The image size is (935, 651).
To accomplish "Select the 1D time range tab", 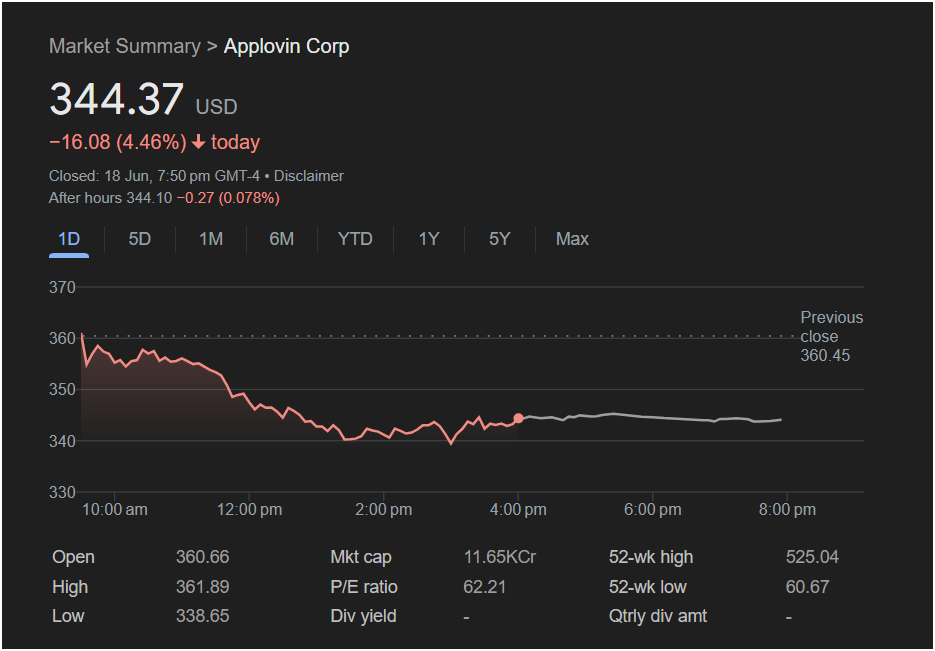I will click(x=69, y=239).
